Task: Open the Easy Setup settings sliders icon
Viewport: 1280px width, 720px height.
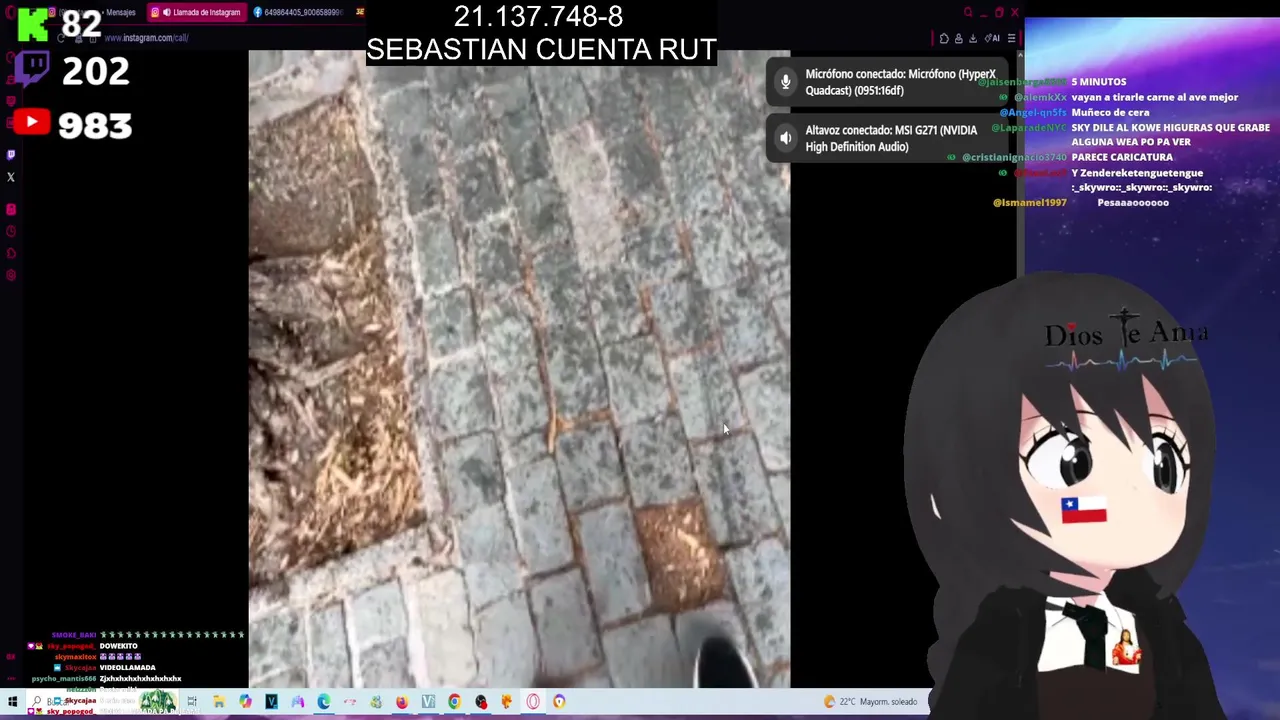Action: click(1011, 39)
